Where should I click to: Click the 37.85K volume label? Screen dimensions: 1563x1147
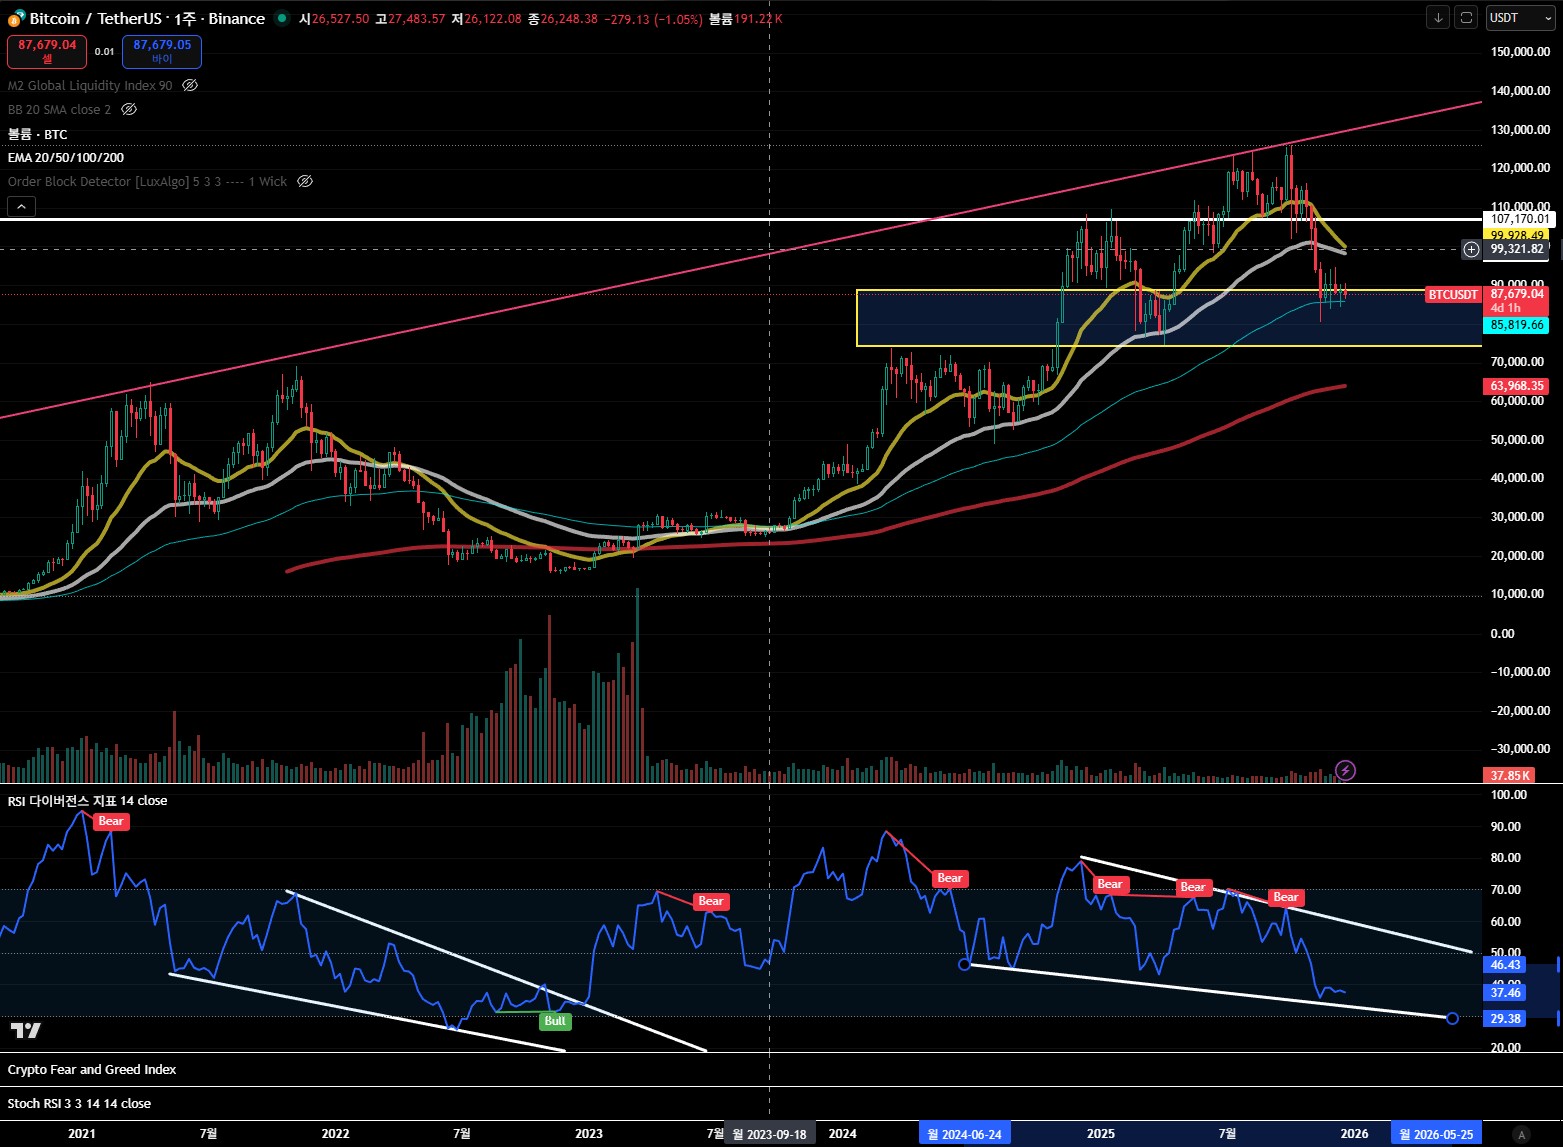click(1510, 776)
